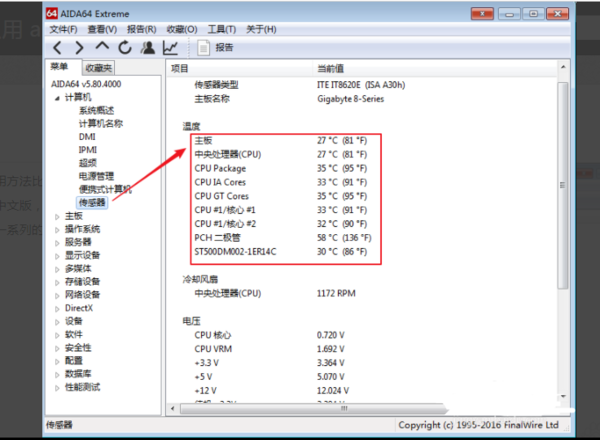
Task: Click the 项目 column header
Action: tap(240, 68)
